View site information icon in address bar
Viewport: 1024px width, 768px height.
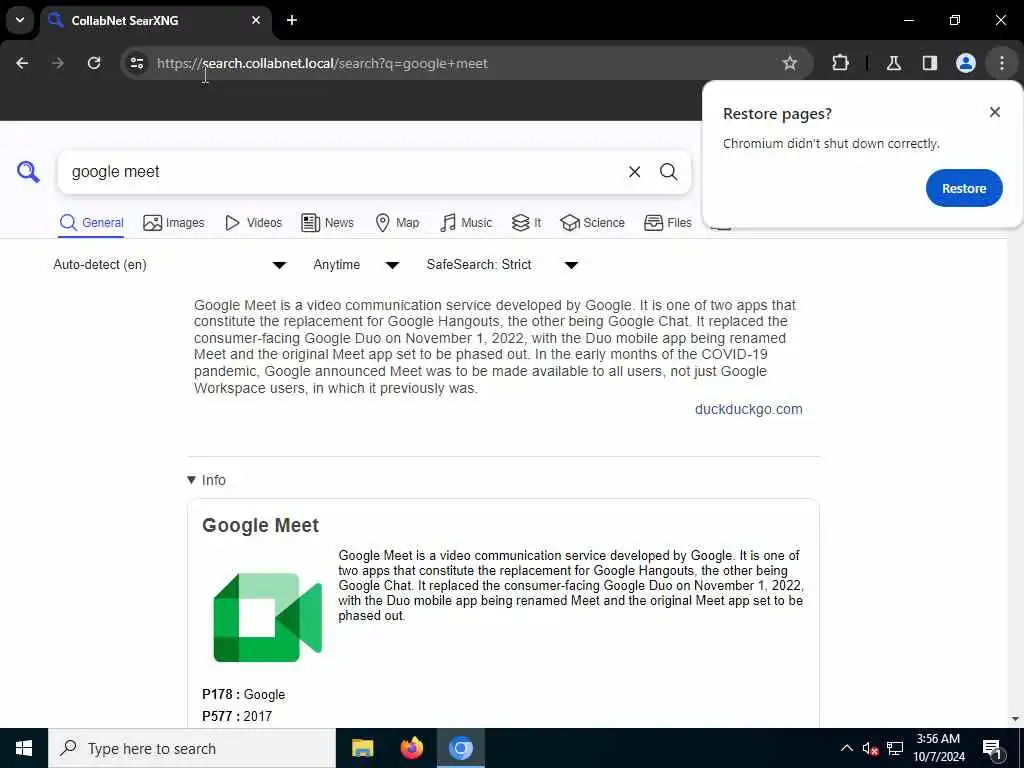tap(136, 63)
